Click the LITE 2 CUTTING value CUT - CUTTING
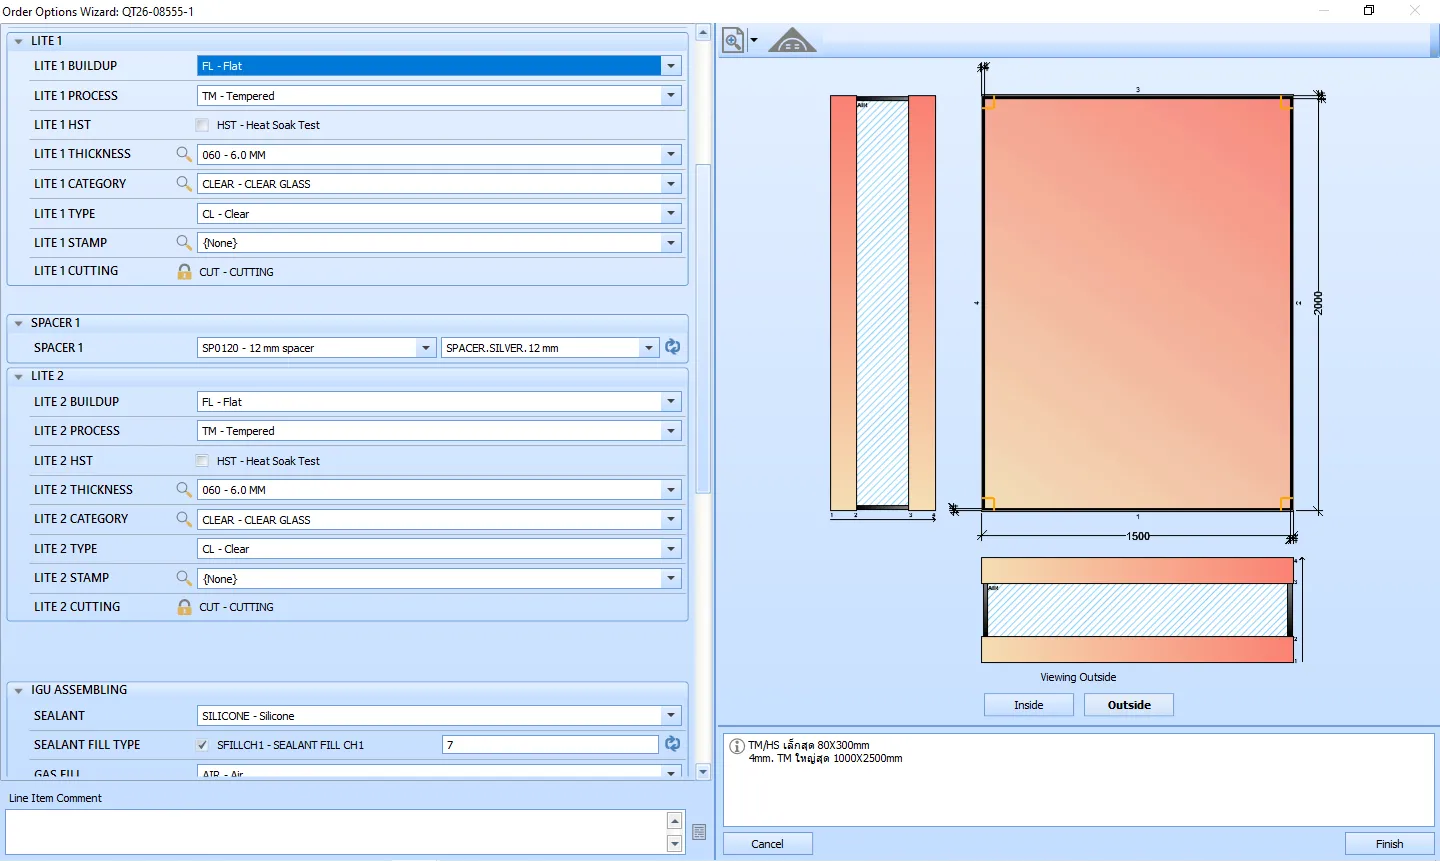 (236, 607)
